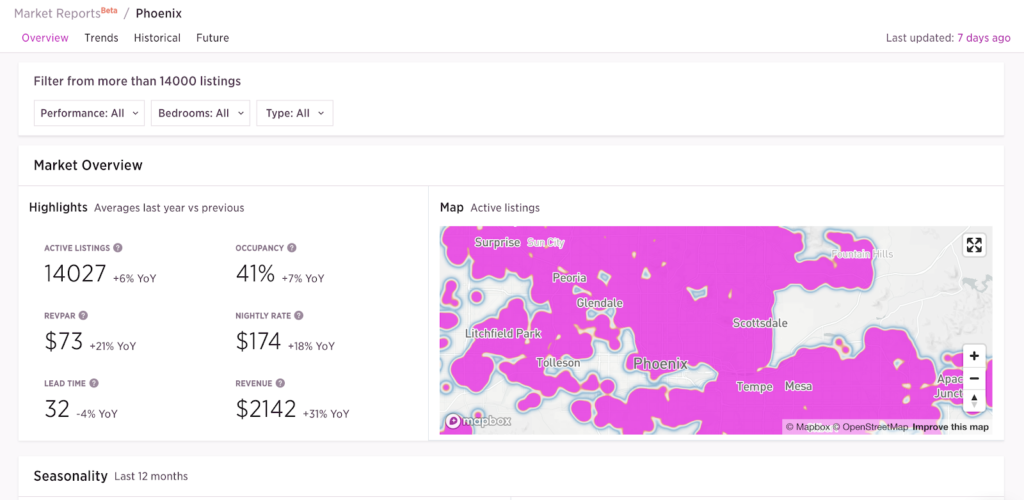
Task: Click Litchfield Park label on the map
Action: tap(504, 334)
